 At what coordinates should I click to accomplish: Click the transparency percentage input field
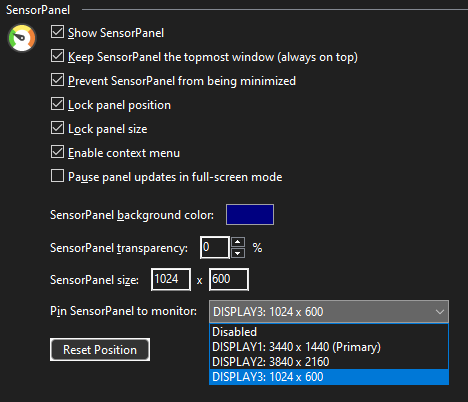coord(215,247)
